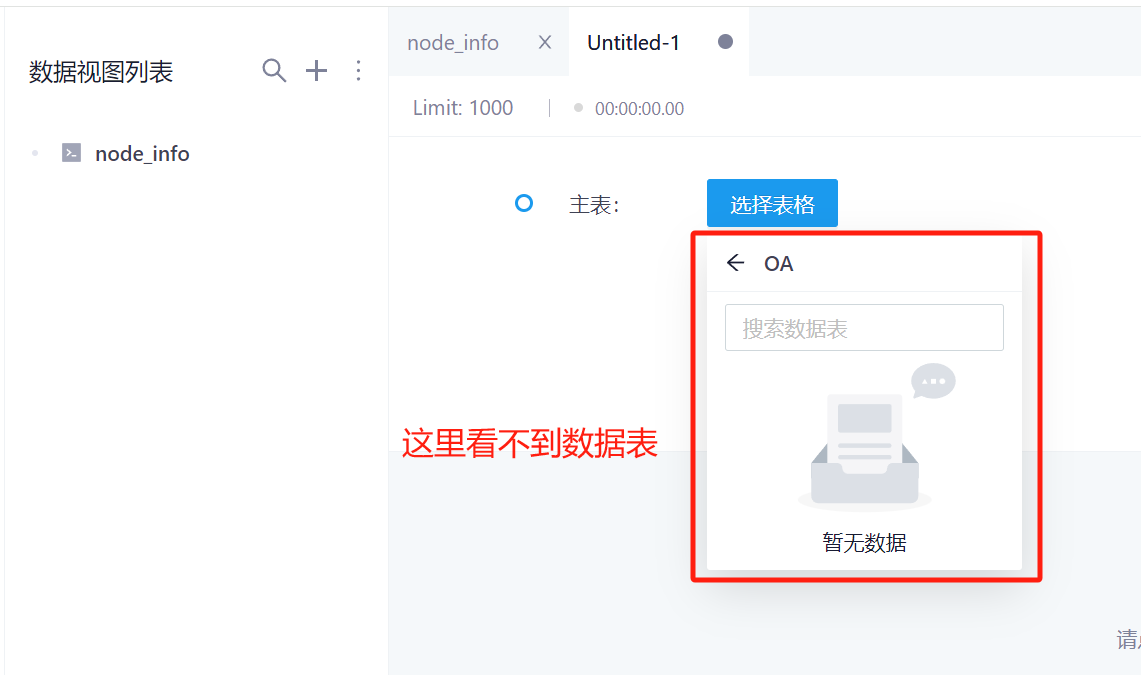Focus the 搜索数据表 search field
The image size is (1141, 675).
pyautogui.click(x=864, y=327)
